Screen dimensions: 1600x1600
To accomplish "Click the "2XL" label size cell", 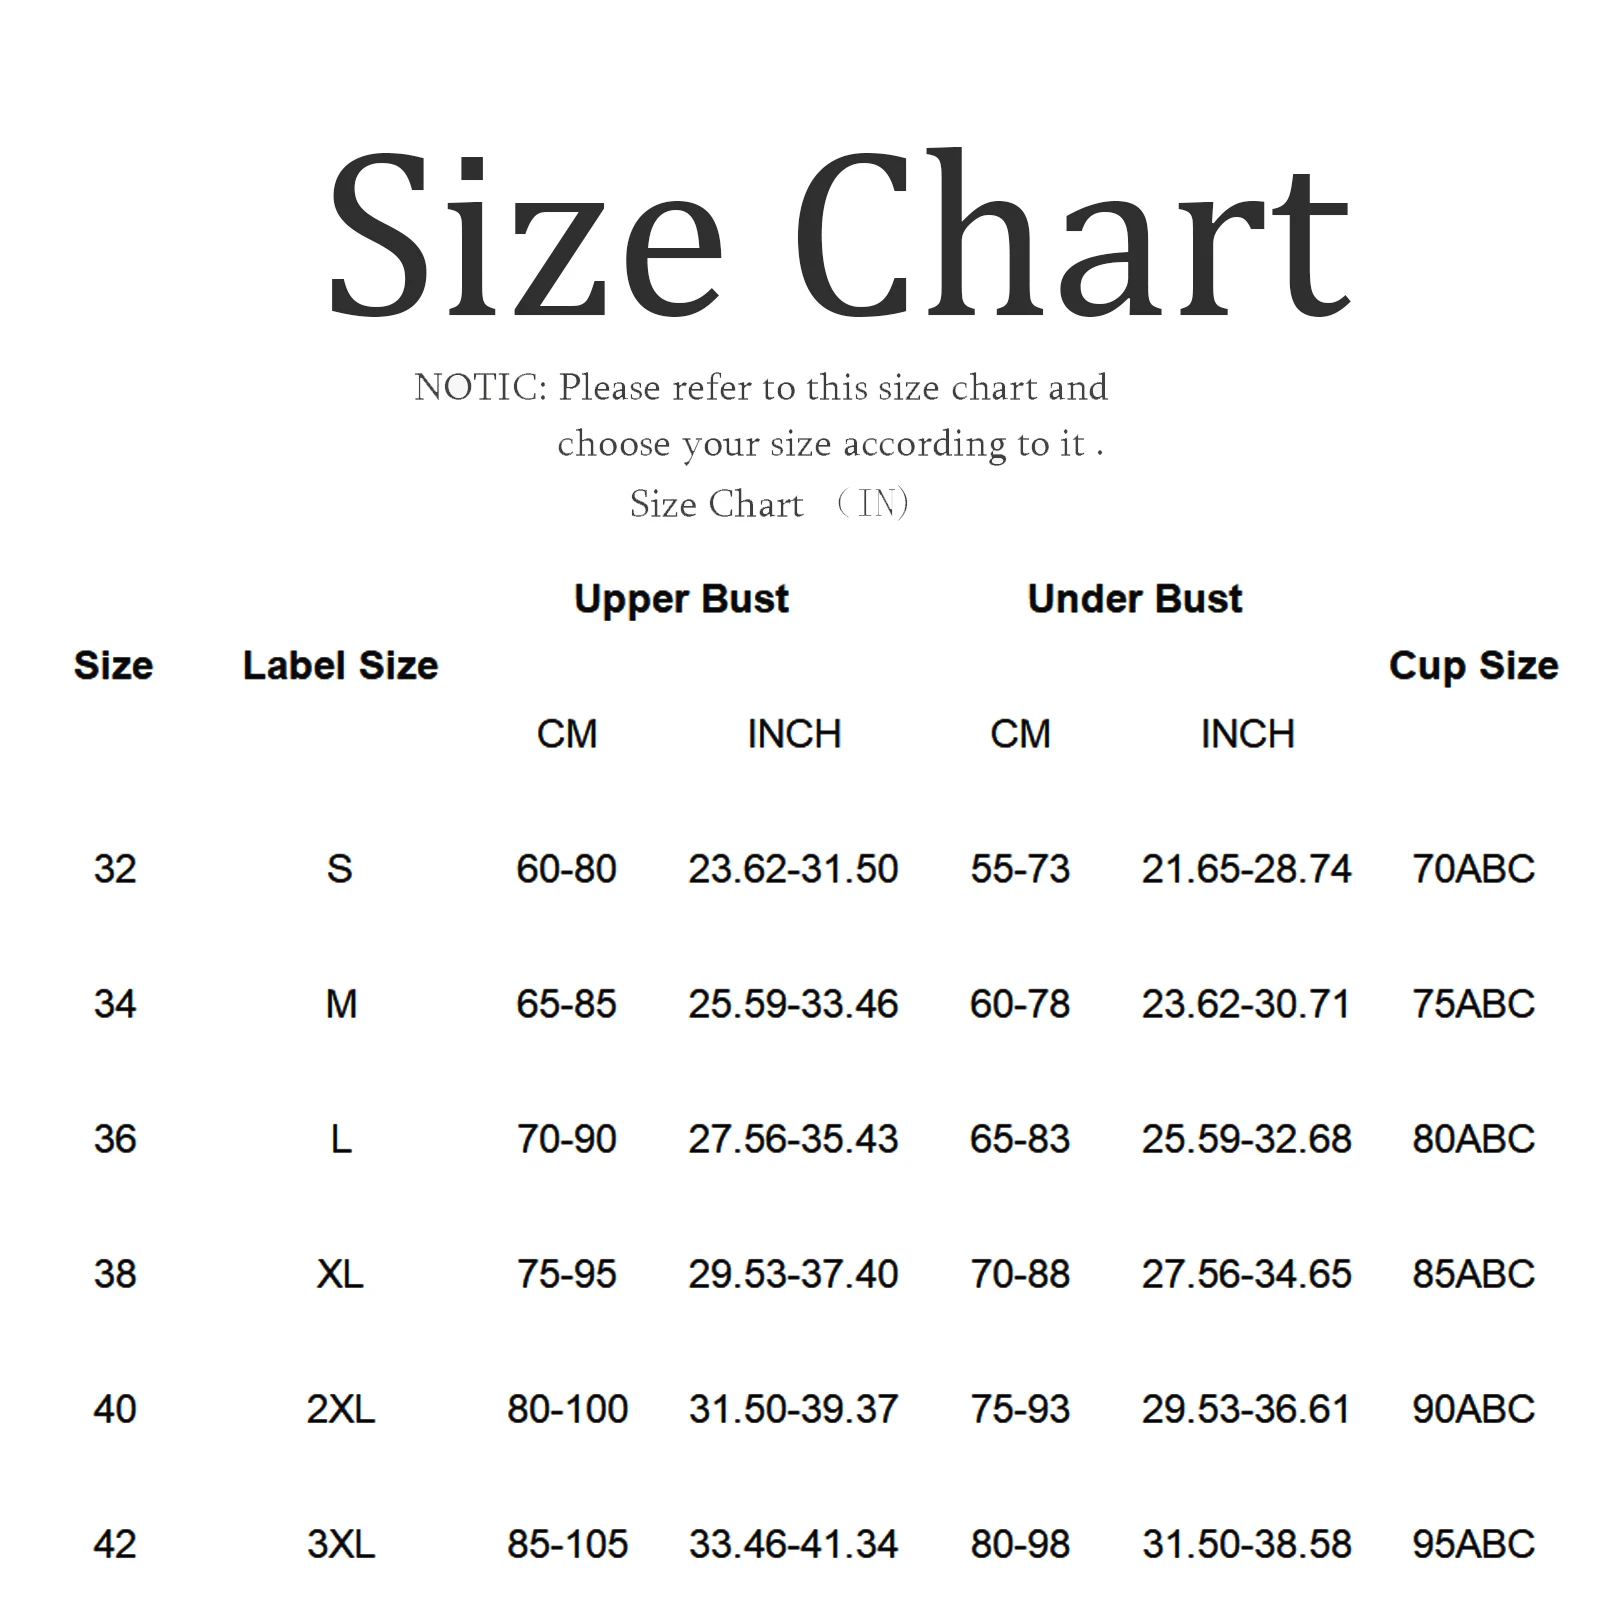I will pyautogui.click(x=340, y=1409).
